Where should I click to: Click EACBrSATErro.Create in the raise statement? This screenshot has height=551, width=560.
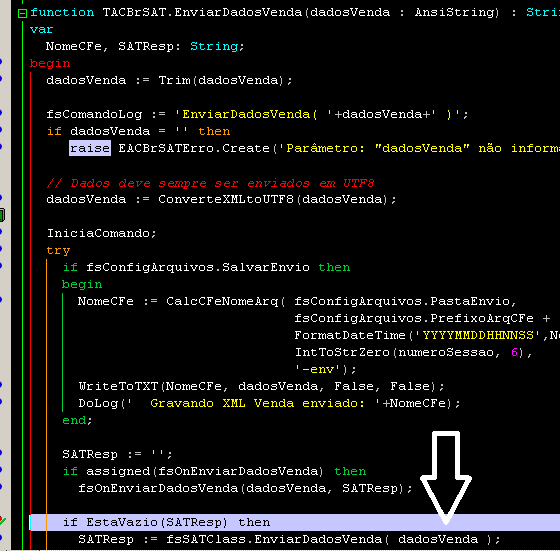pyautogui.click(x=194, y=148)
